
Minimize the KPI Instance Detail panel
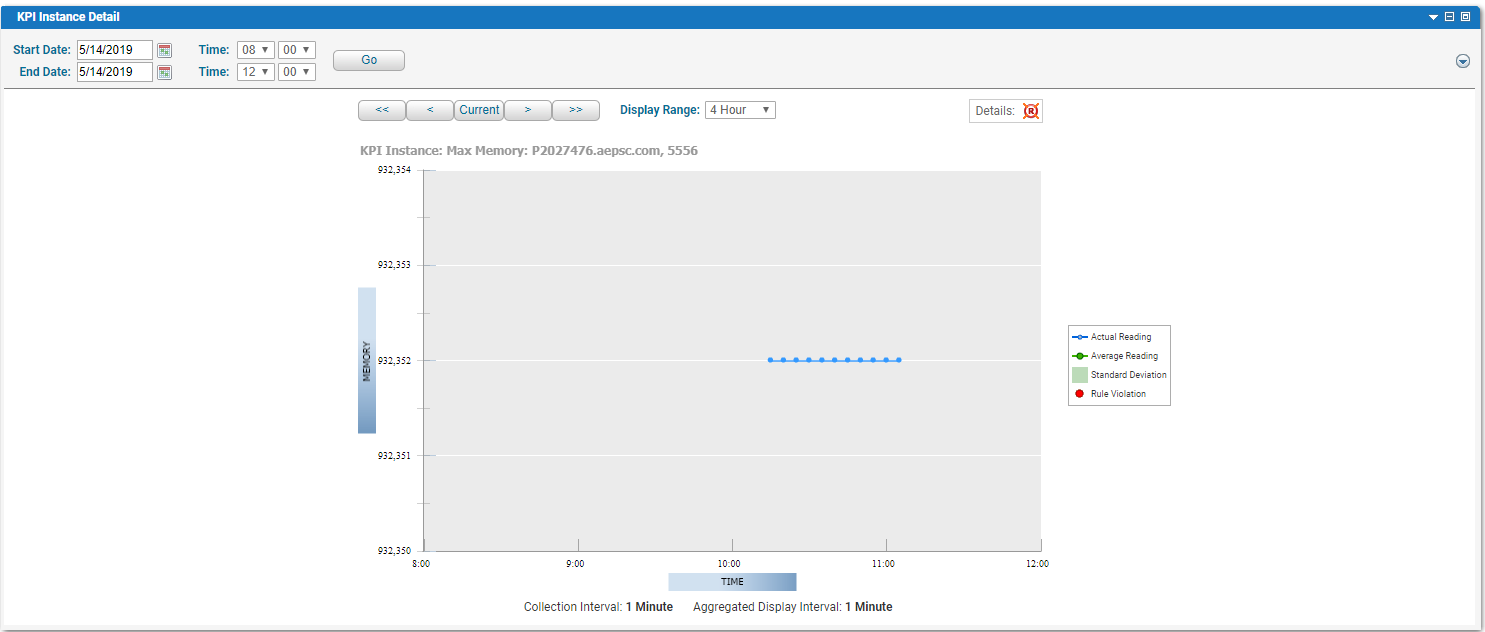tap(1449, 17)
